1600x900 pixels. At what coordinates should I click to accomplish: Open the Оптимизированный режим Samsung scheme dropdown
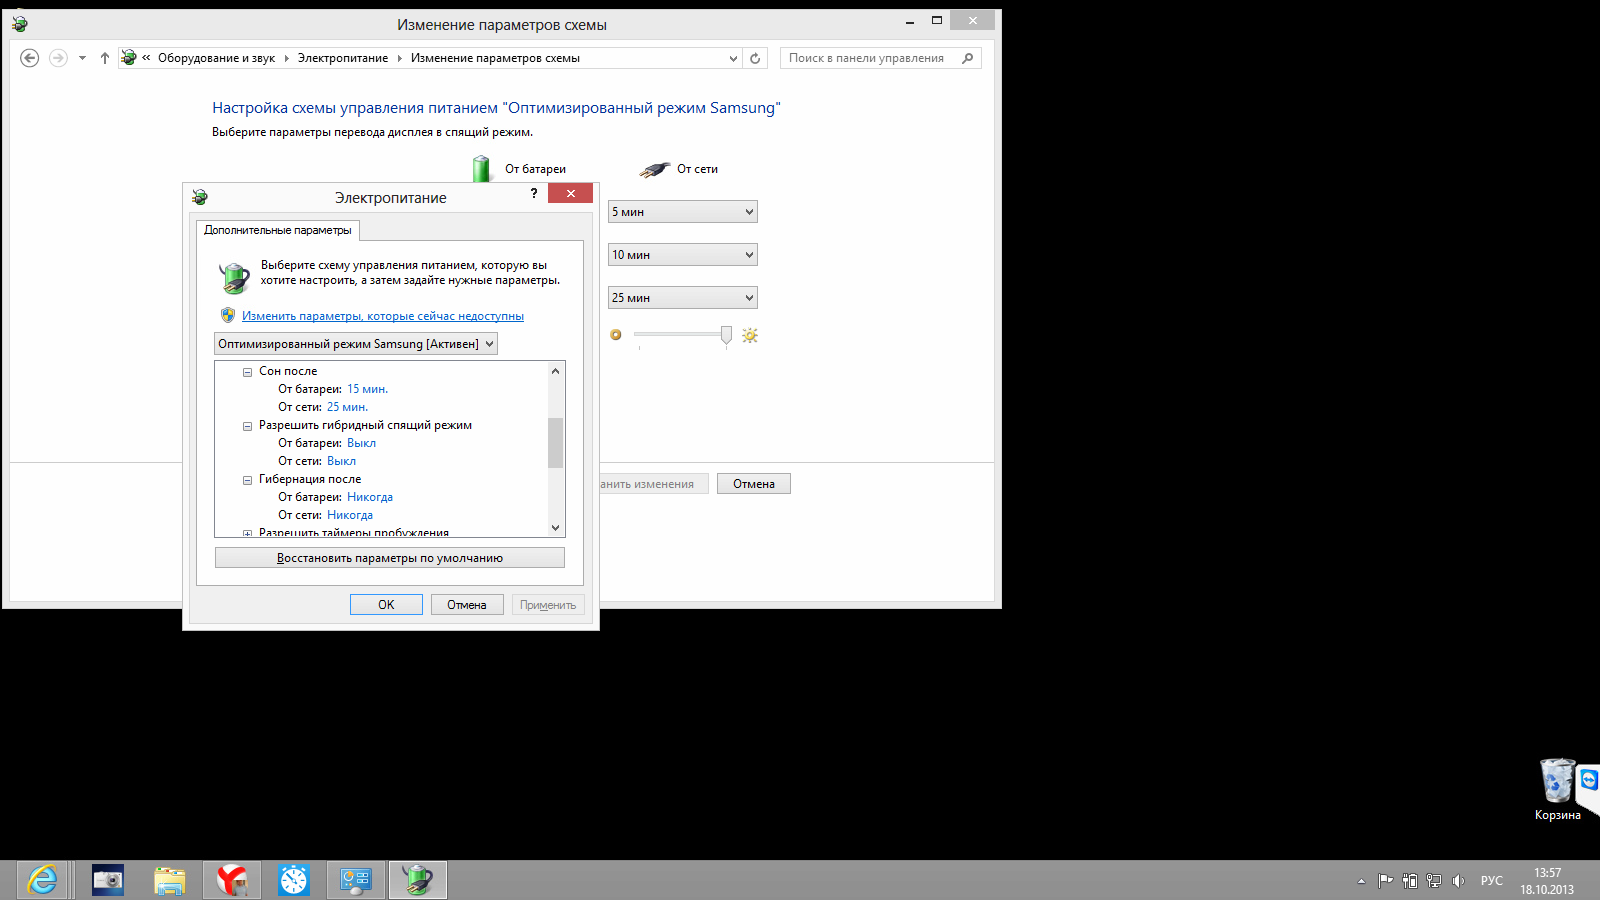point(356,344)
